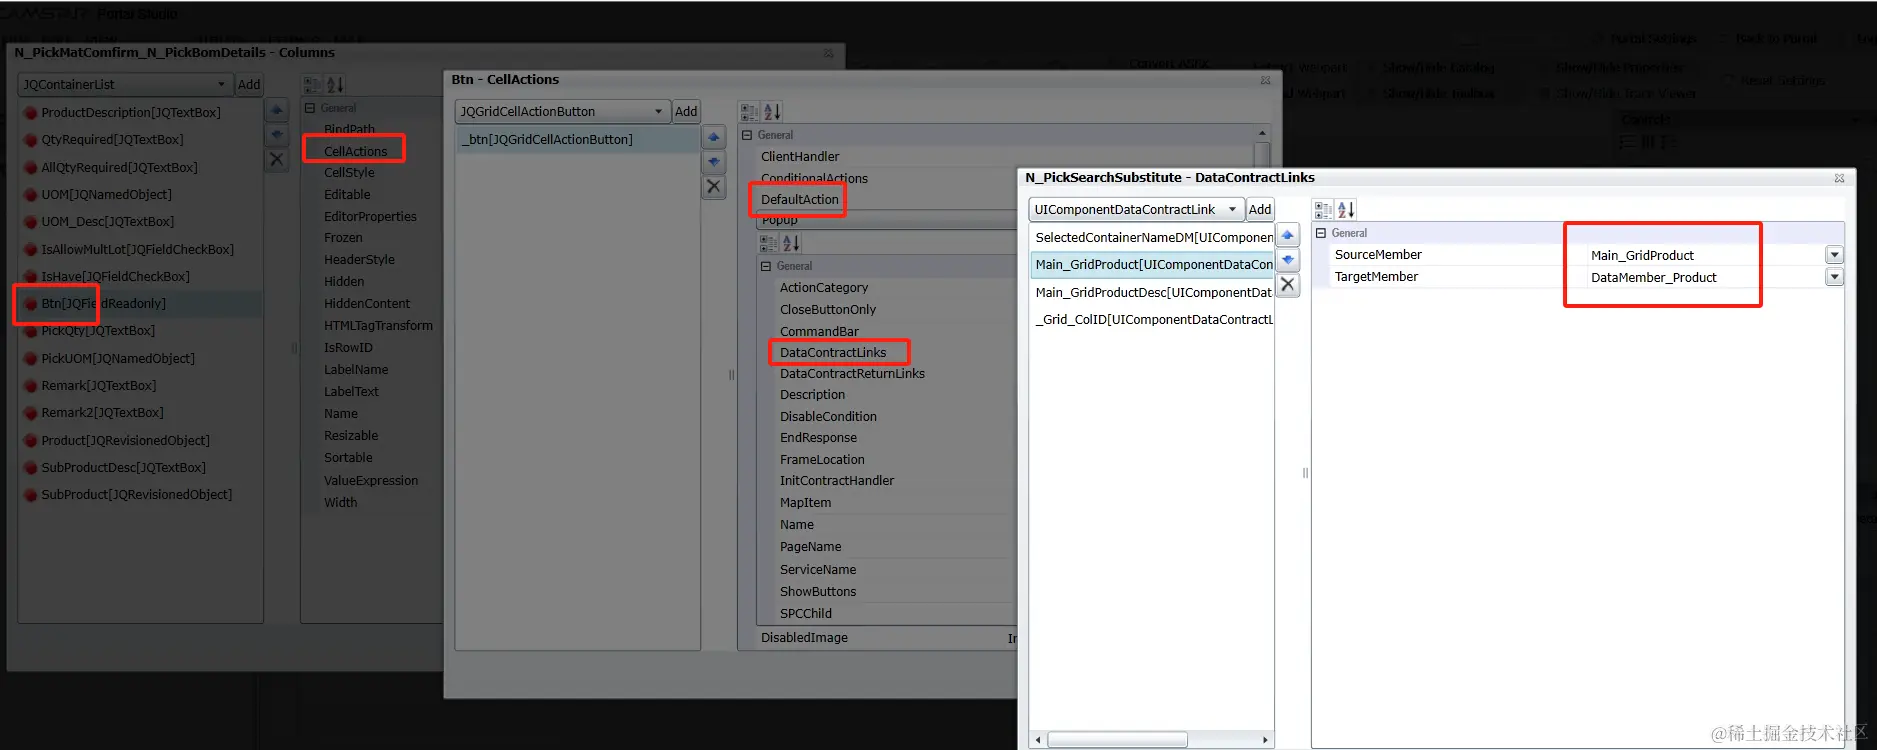The width and height of the screenshot is (1877, 750).
Task: Move link down in DataContractLinks dialog
Action: pos(1288,260)
